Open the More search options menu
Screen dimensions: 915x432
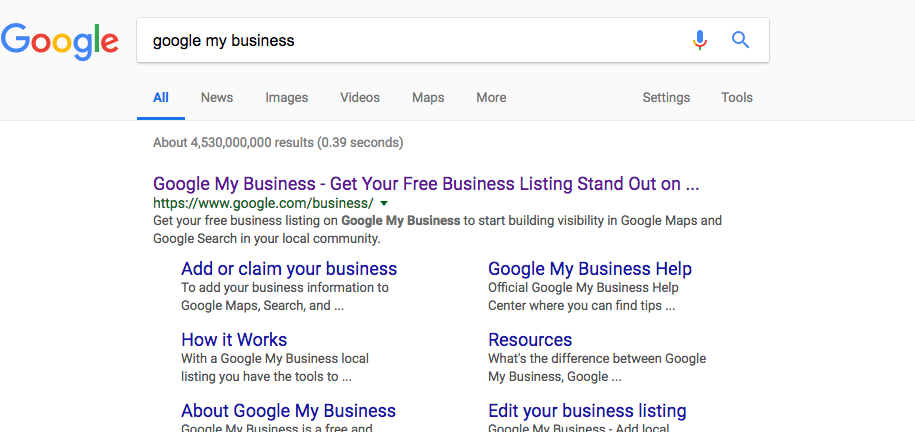[491, 98]
